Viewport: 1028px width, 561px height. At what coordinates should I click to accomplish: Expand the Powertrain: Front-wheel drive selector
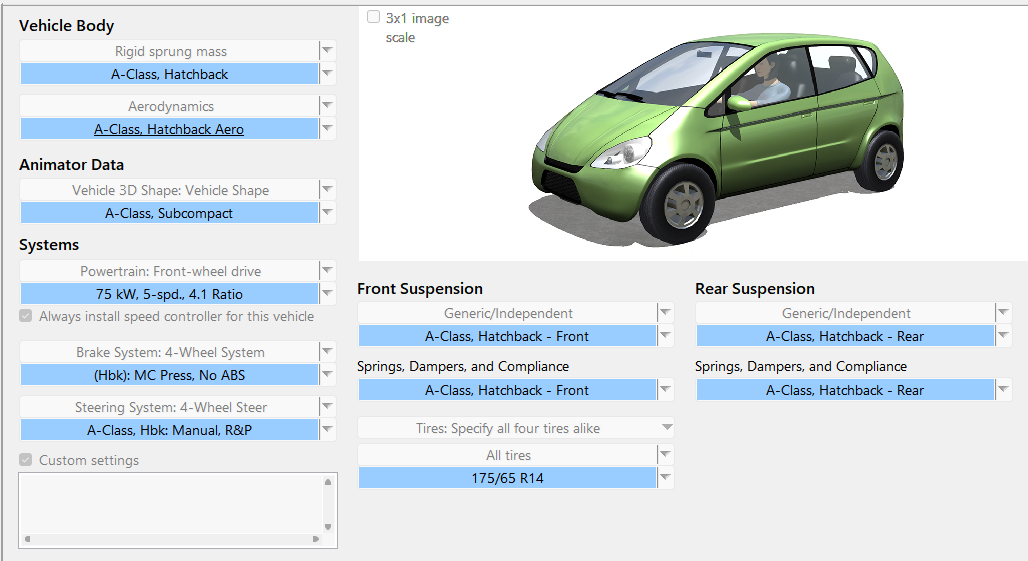[328, 271]
